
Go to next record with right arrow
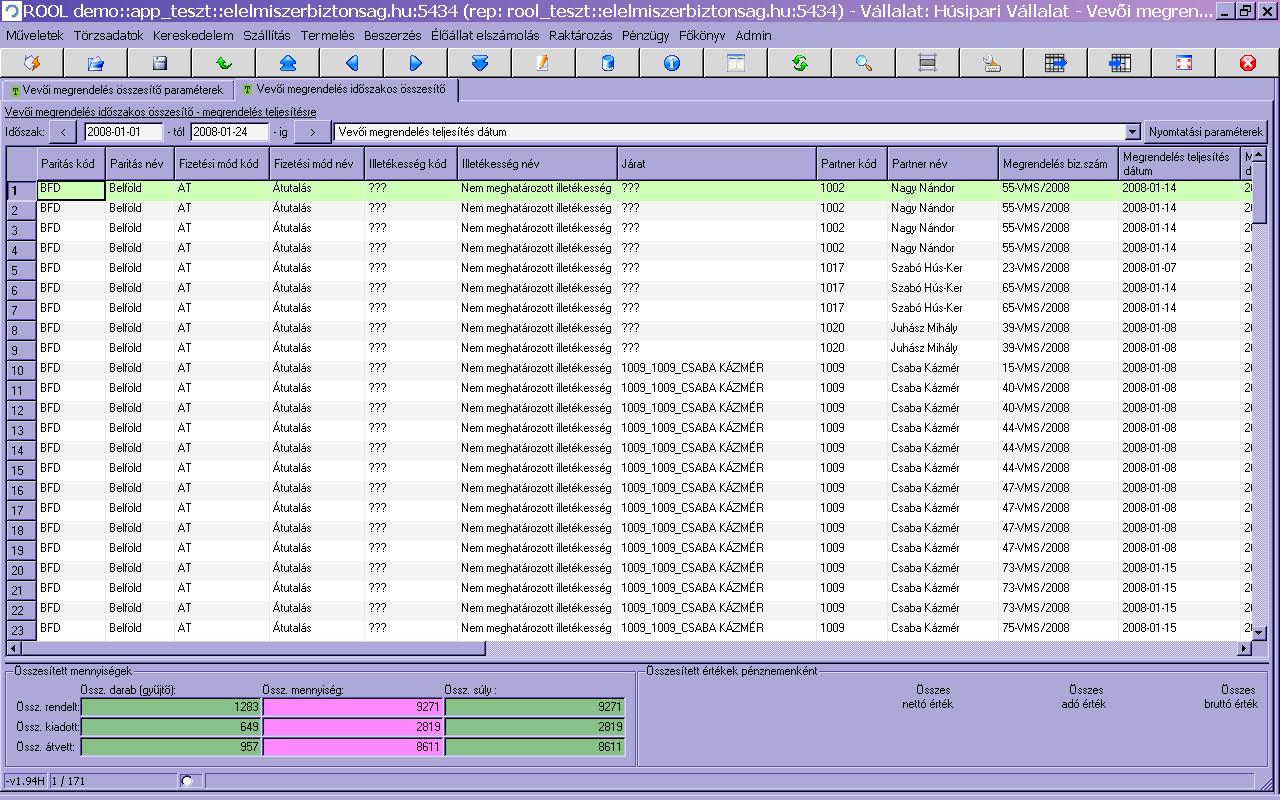point(416,63)
